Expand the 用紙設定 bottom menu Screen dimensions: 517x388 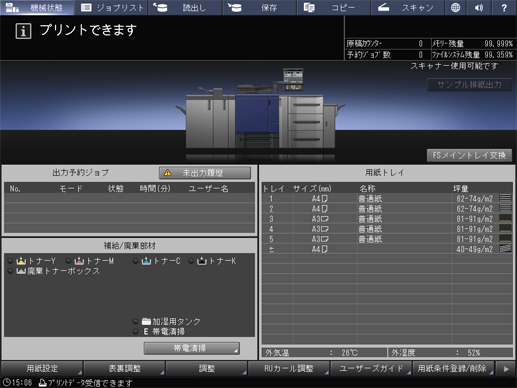coord(42,368)
